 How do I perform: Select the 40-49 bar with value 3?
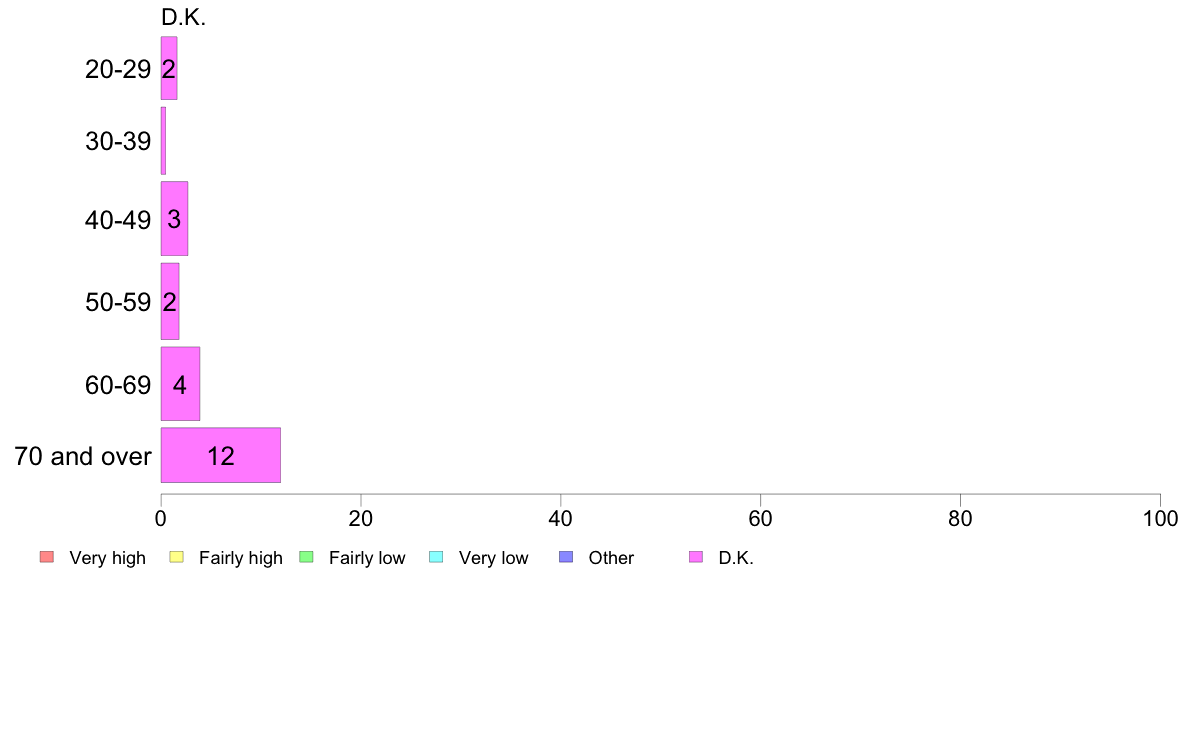click(x=174, y=218)
